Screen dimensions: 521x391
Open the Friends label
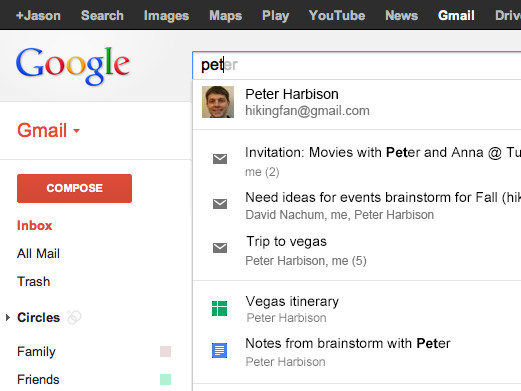point(38,380)
